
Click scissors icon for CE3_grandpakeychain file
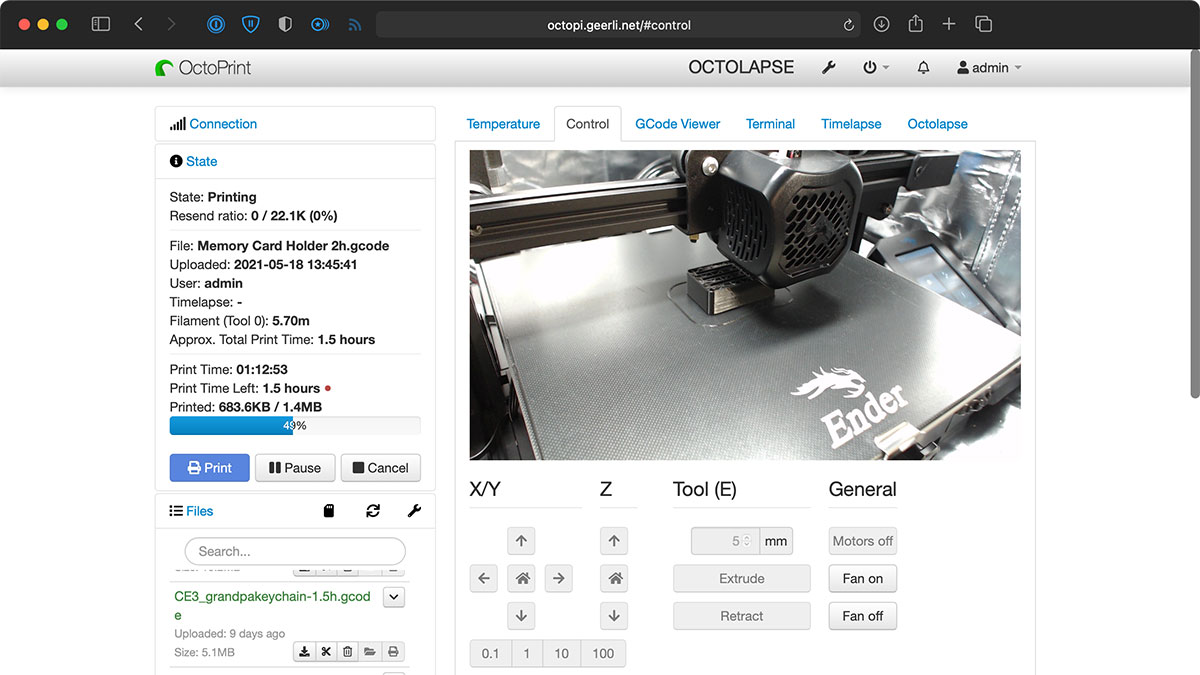pyautogui.click(x=326, y=652)
